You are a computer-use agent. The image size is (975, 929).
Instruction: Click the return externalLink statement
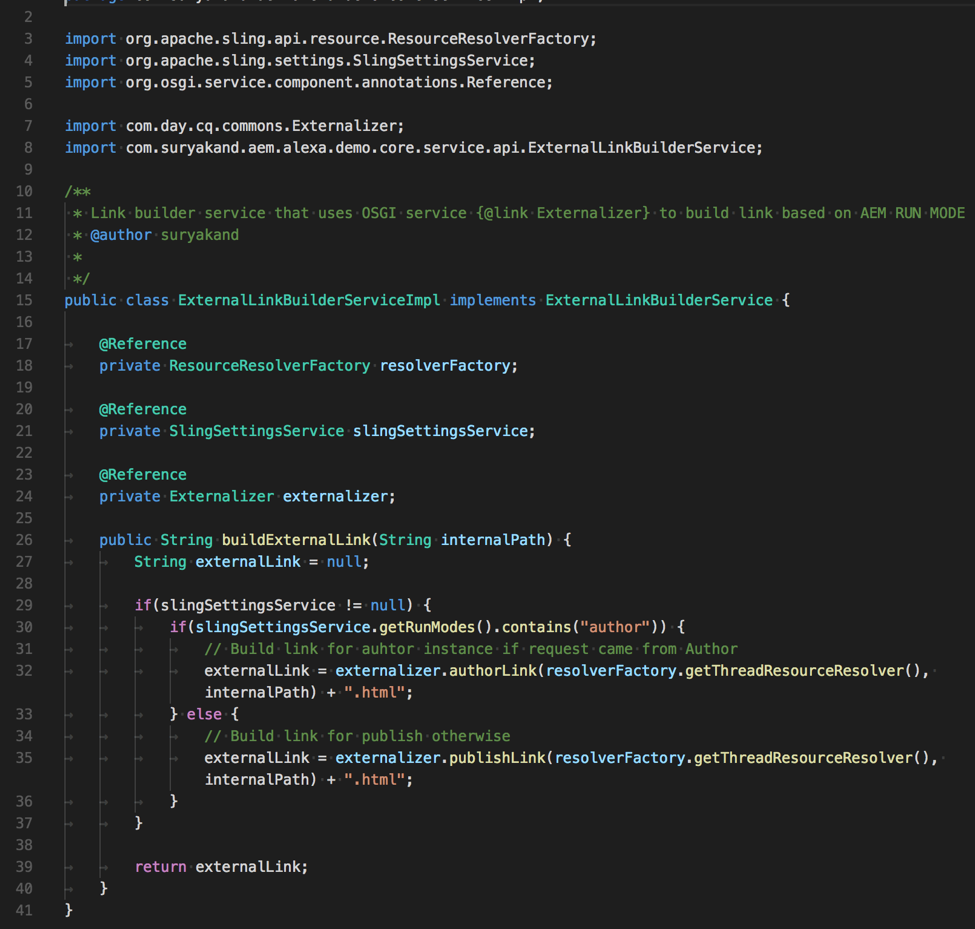(x=223, y=866)
